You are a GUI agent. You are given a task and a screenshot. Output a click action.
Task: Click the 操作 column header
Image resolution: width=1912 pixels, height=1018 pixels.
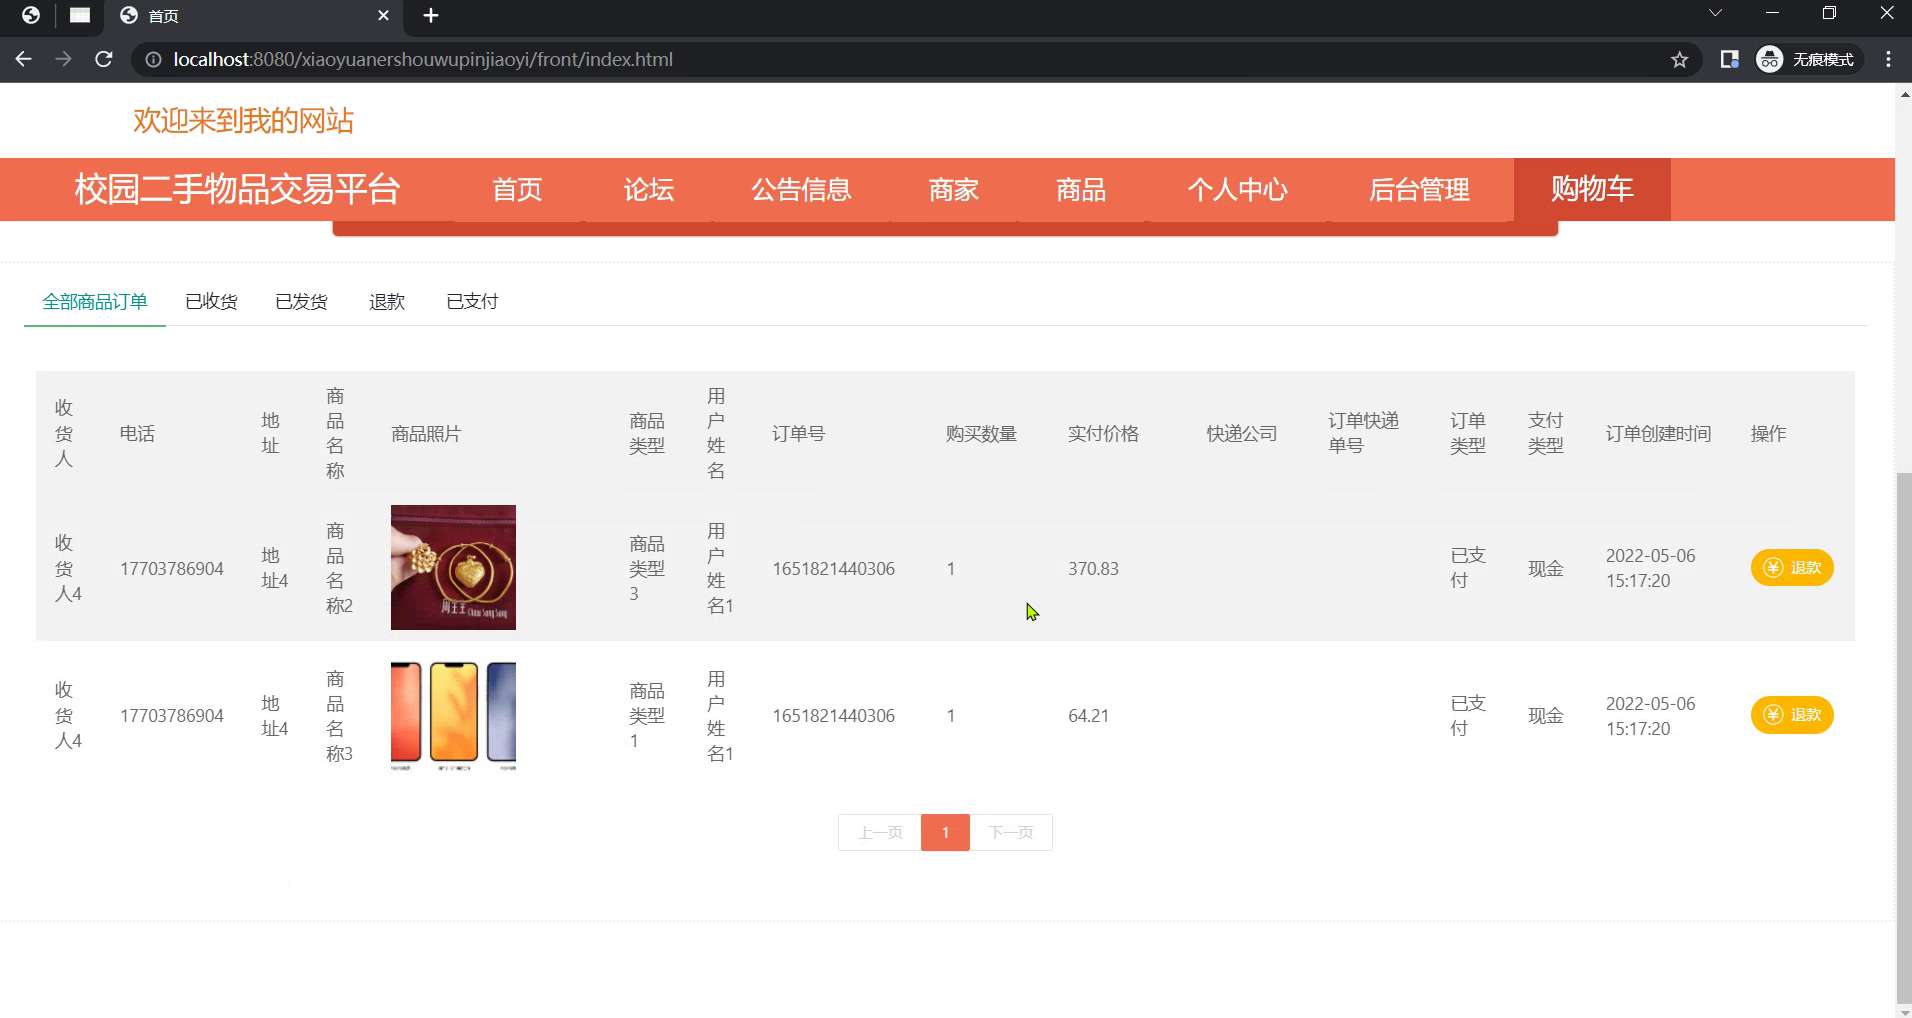(x=1768, y=434)
